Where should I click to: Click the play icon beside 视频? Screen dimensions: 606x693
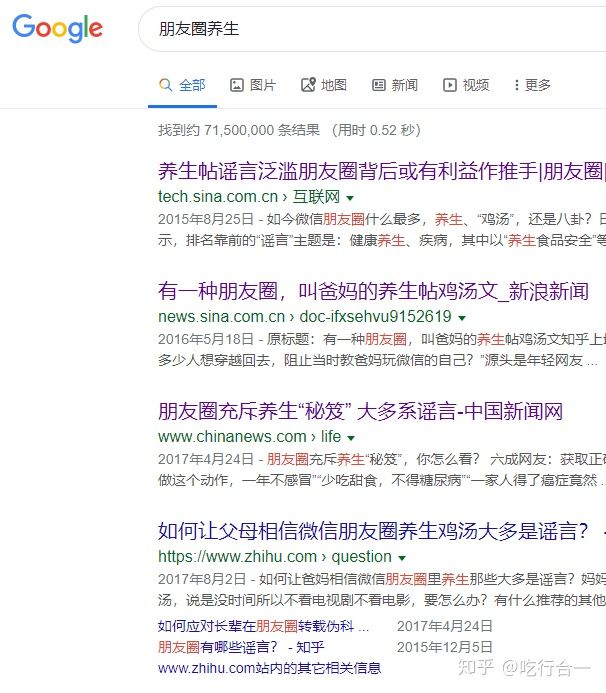click(450, 85)
